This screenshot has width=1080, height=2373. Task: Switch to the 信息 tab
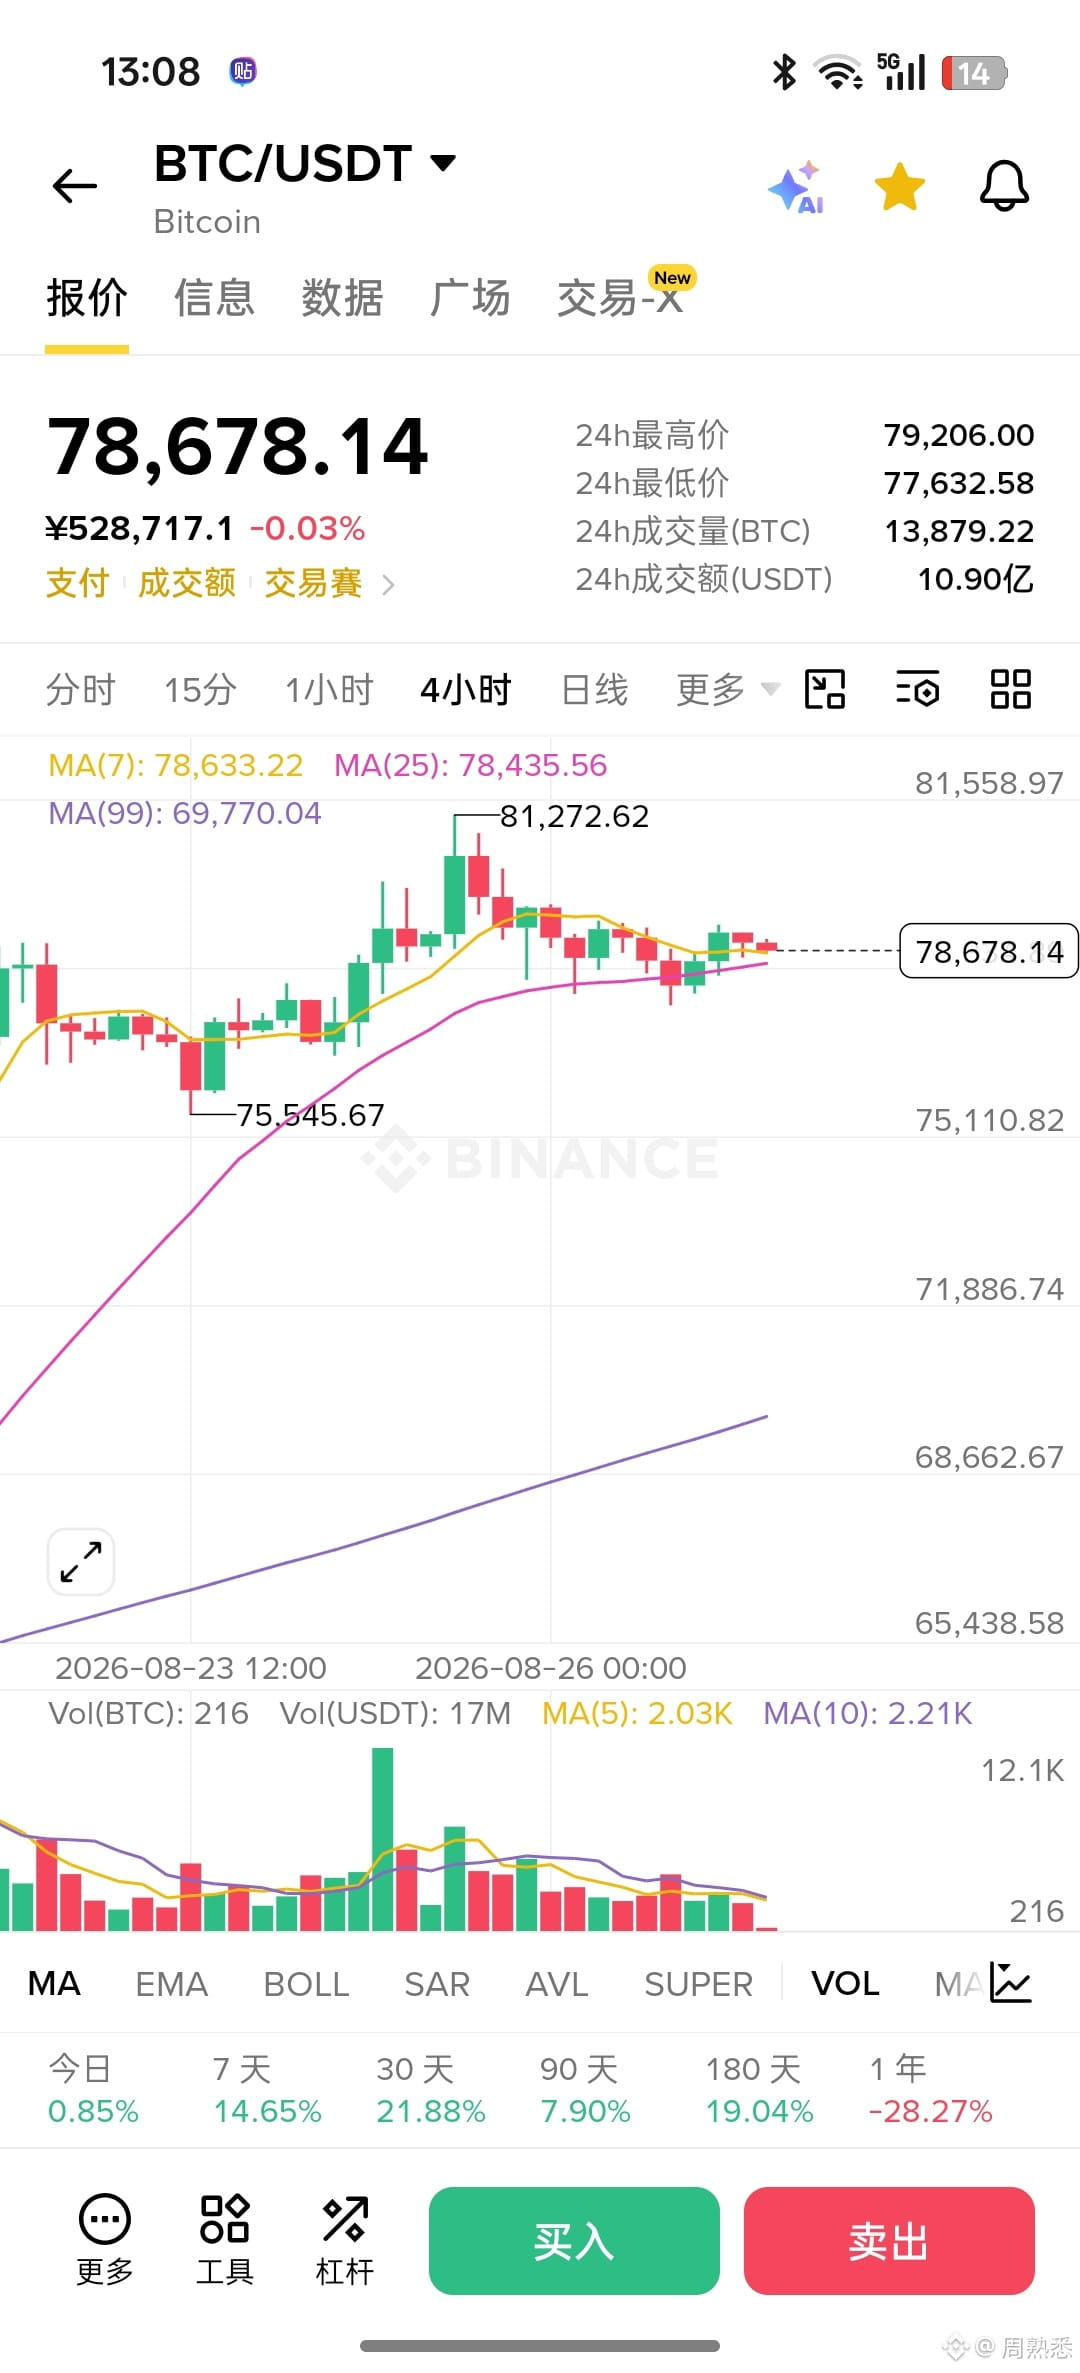click(x=214, y=298)
